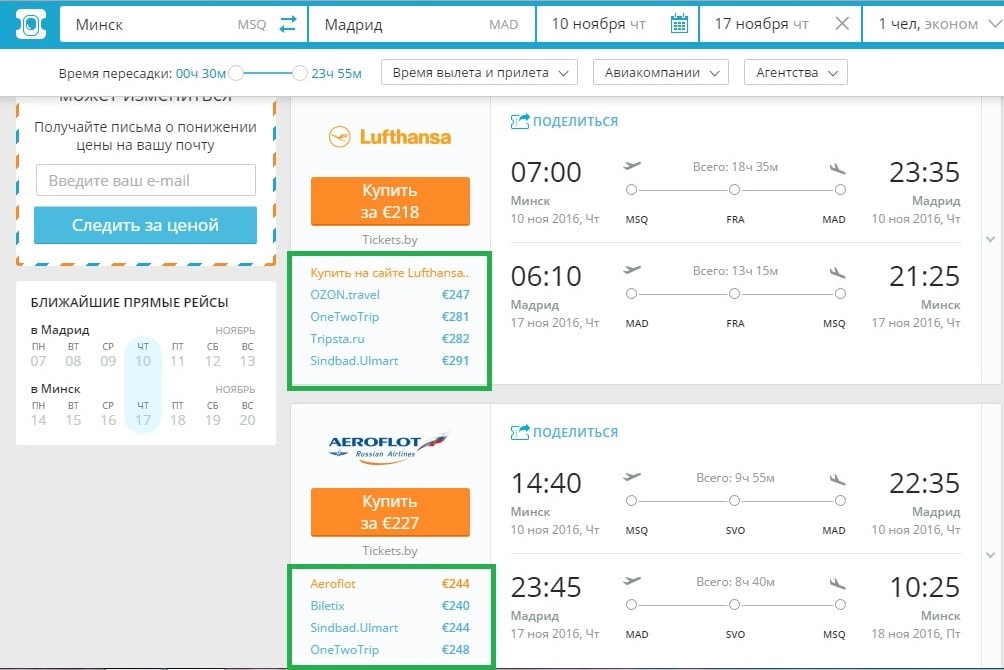The image size is (1004, 670).
Task: Choose the Biletix offer for €240
Action: tap(390, 605)
